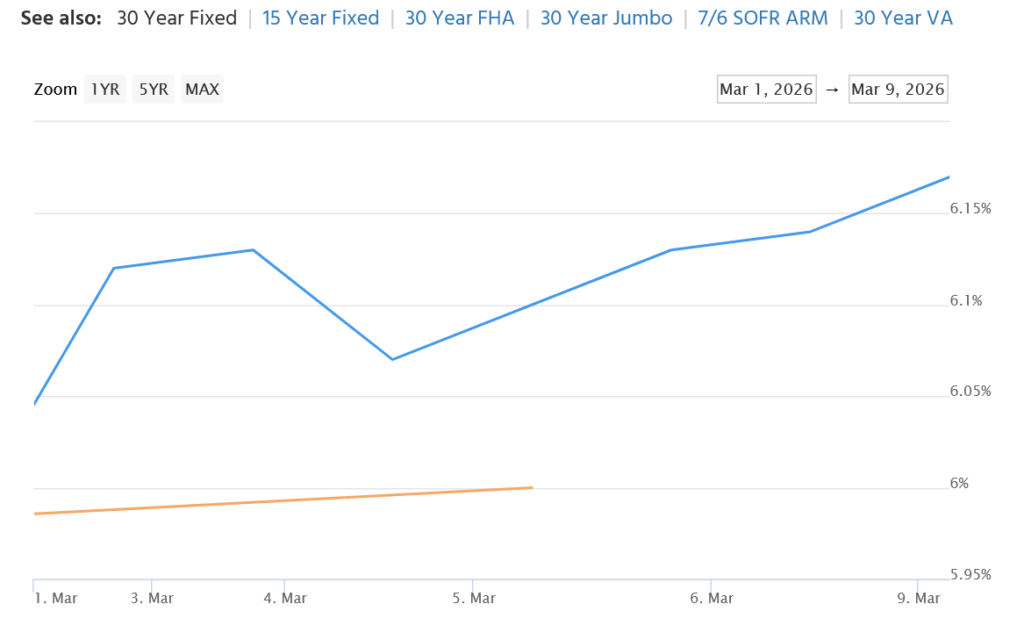Click the 5. Mar x-axis label
Screen dimensions: 1024x633
[474, 599]
